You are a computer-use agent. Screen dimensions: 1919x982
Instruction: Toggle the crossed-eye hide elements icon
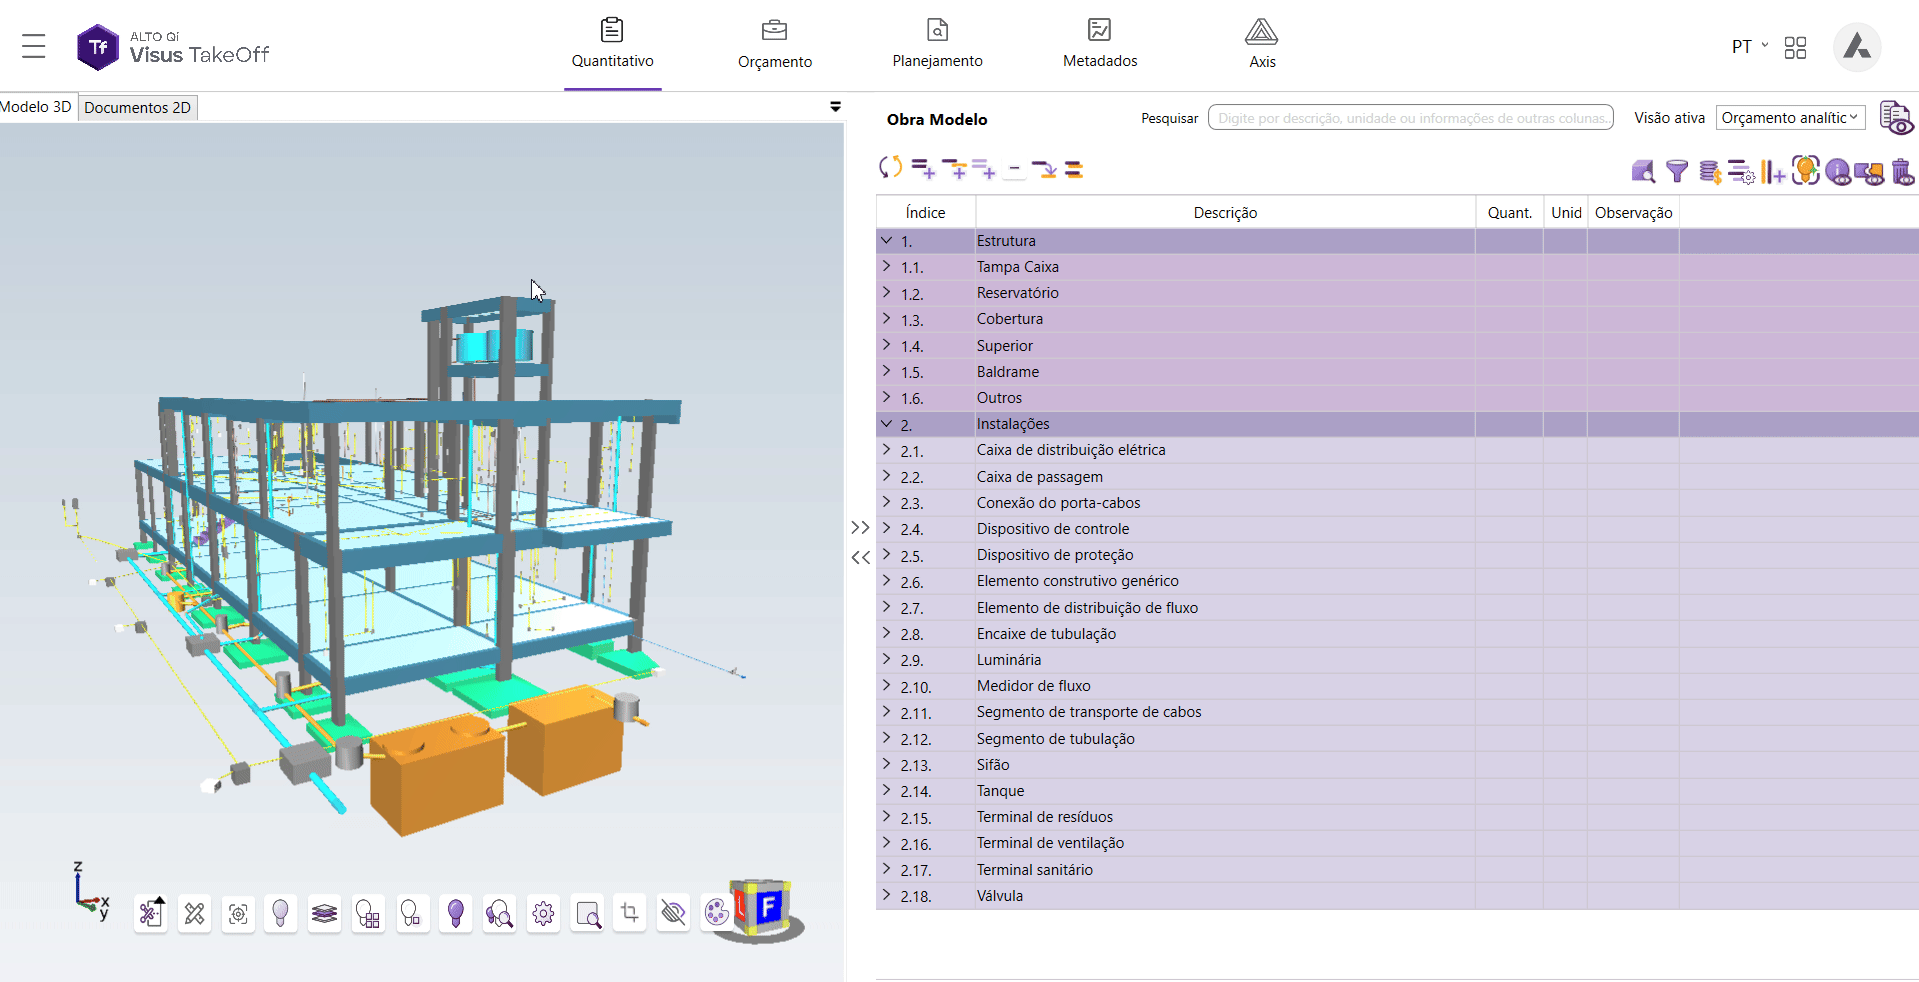673,912
